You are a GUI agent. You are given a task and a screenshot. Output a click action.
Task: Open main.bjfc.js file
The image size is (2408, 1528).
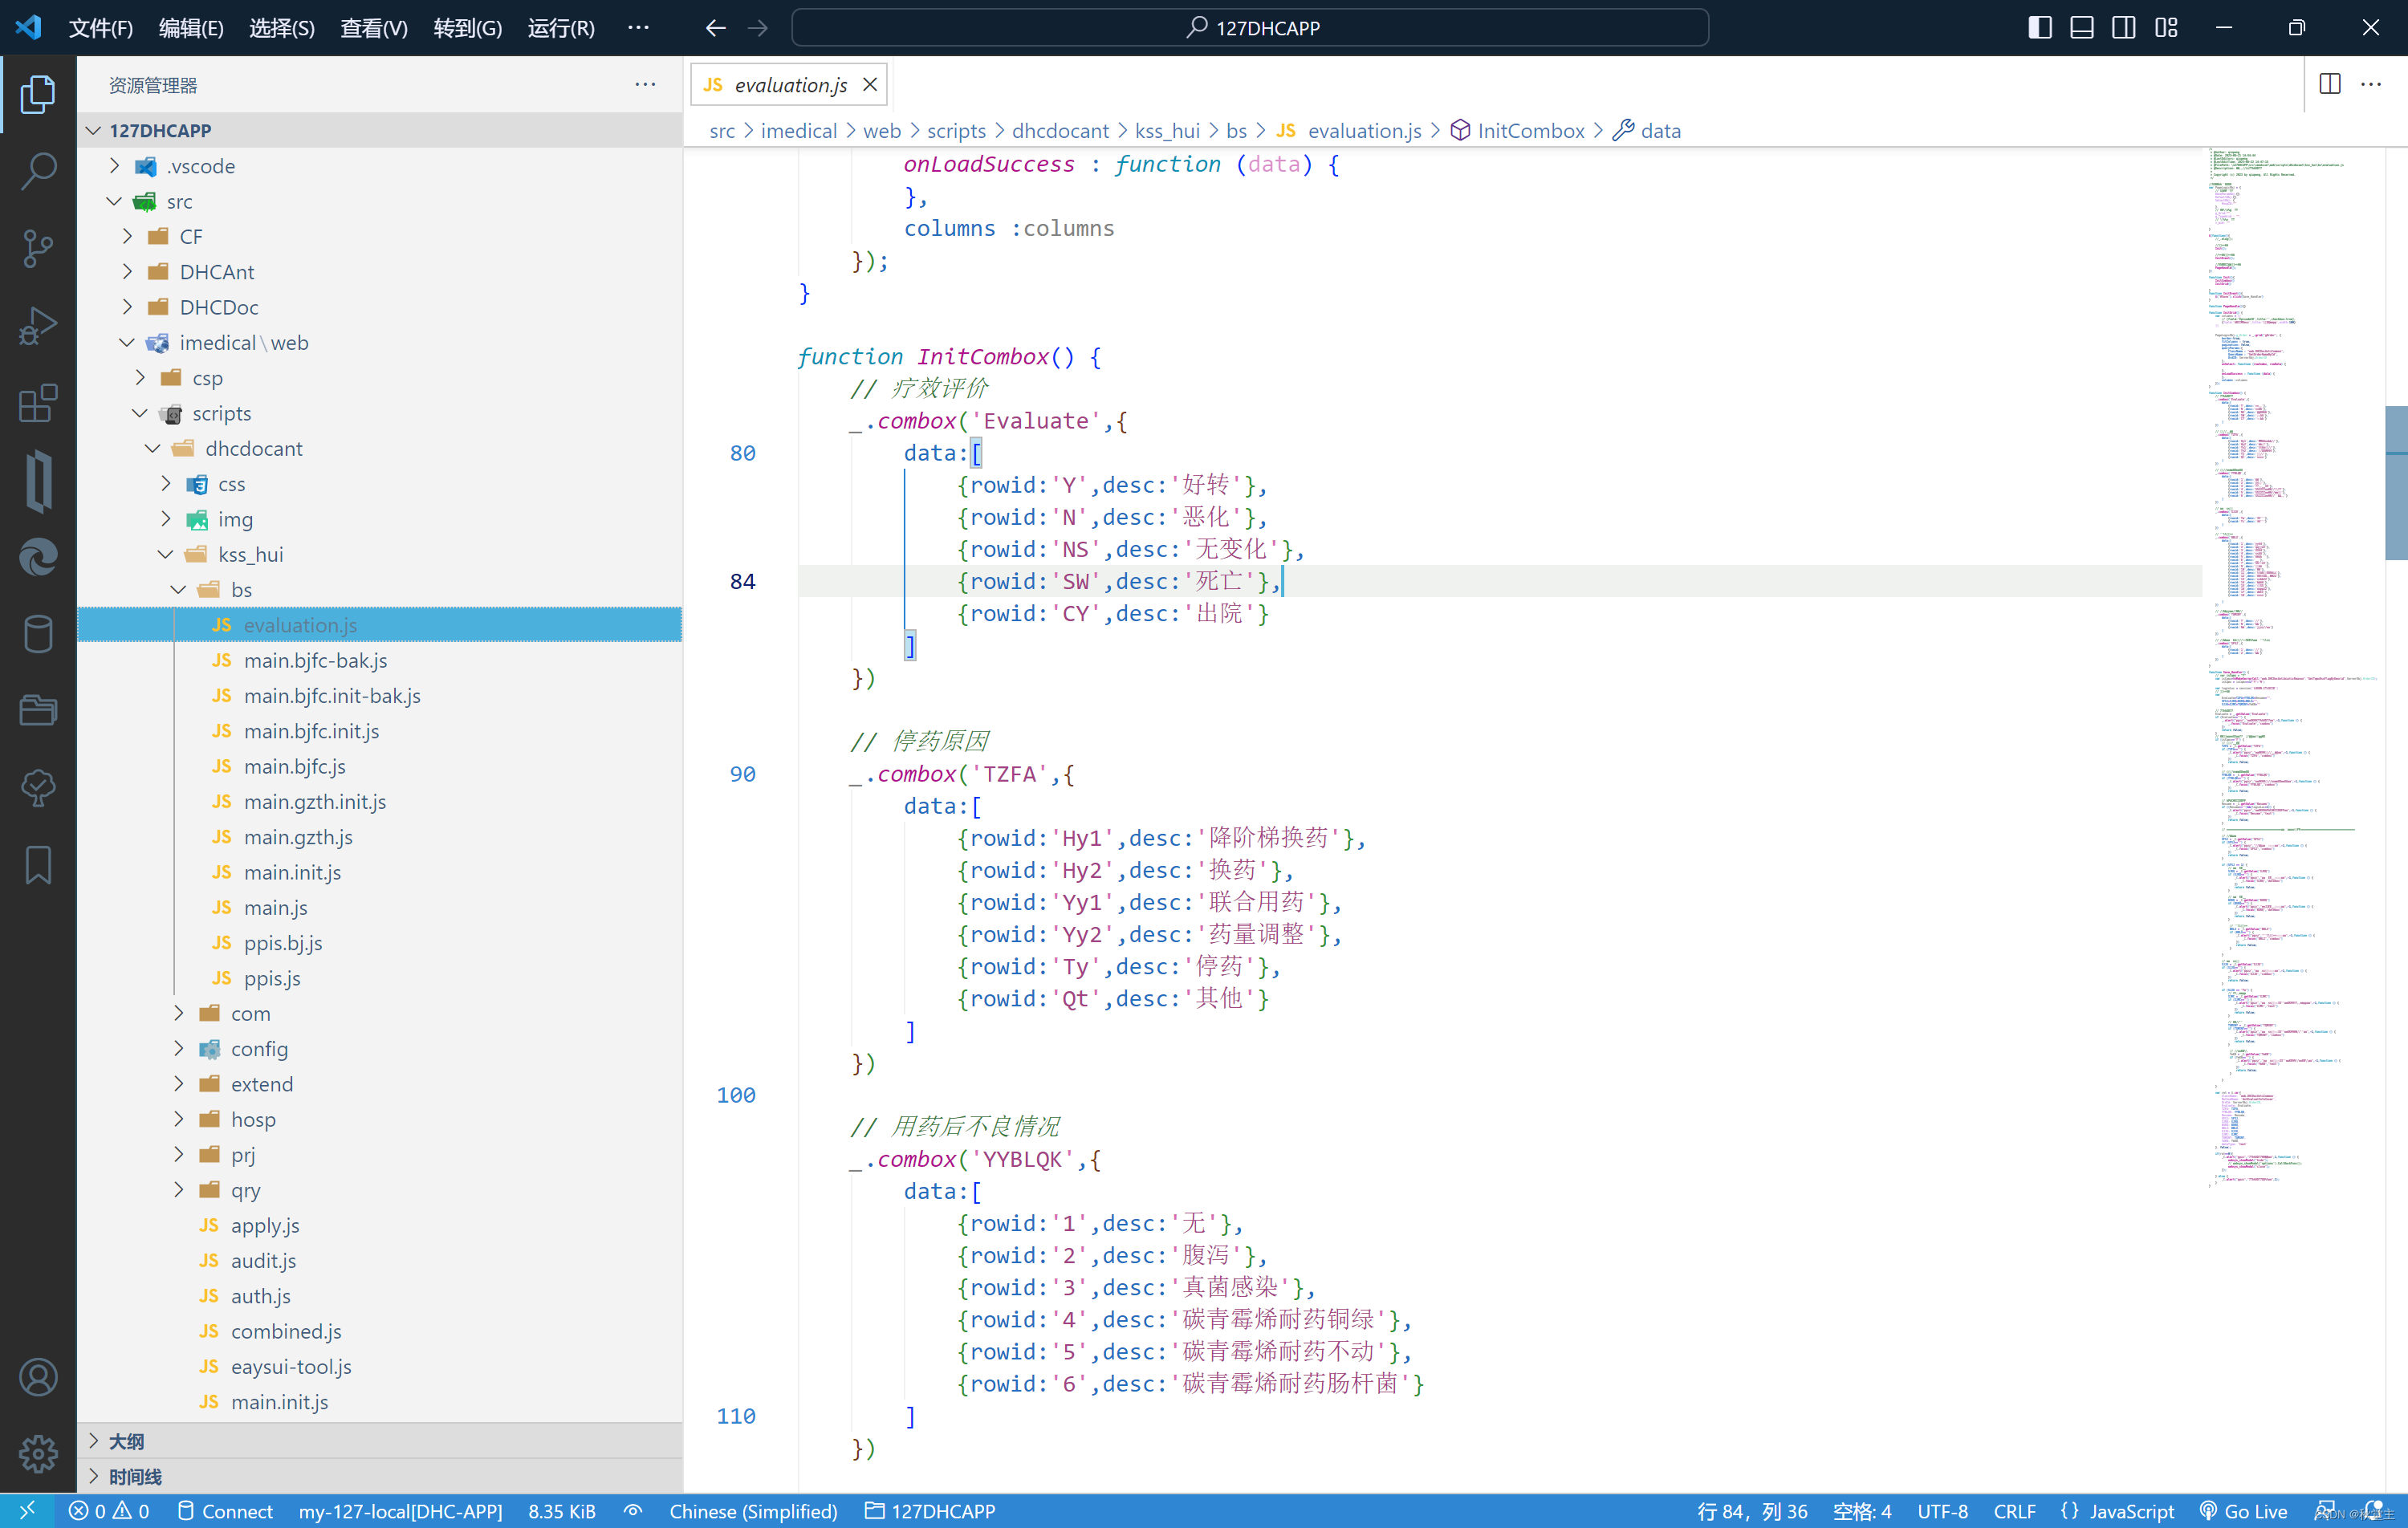pyautogui.click(x=380, y=767)
